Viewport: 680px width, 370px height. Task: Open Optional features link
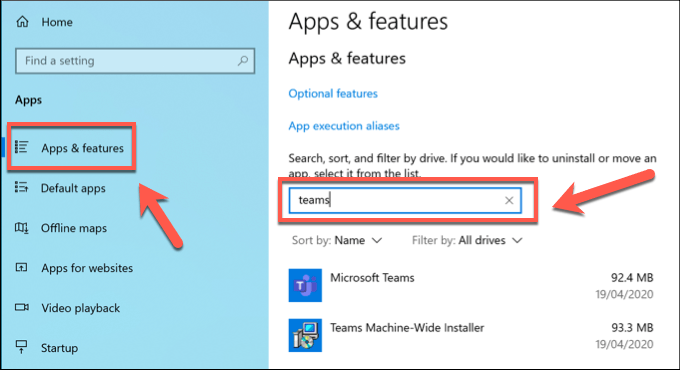click(333, 94)
